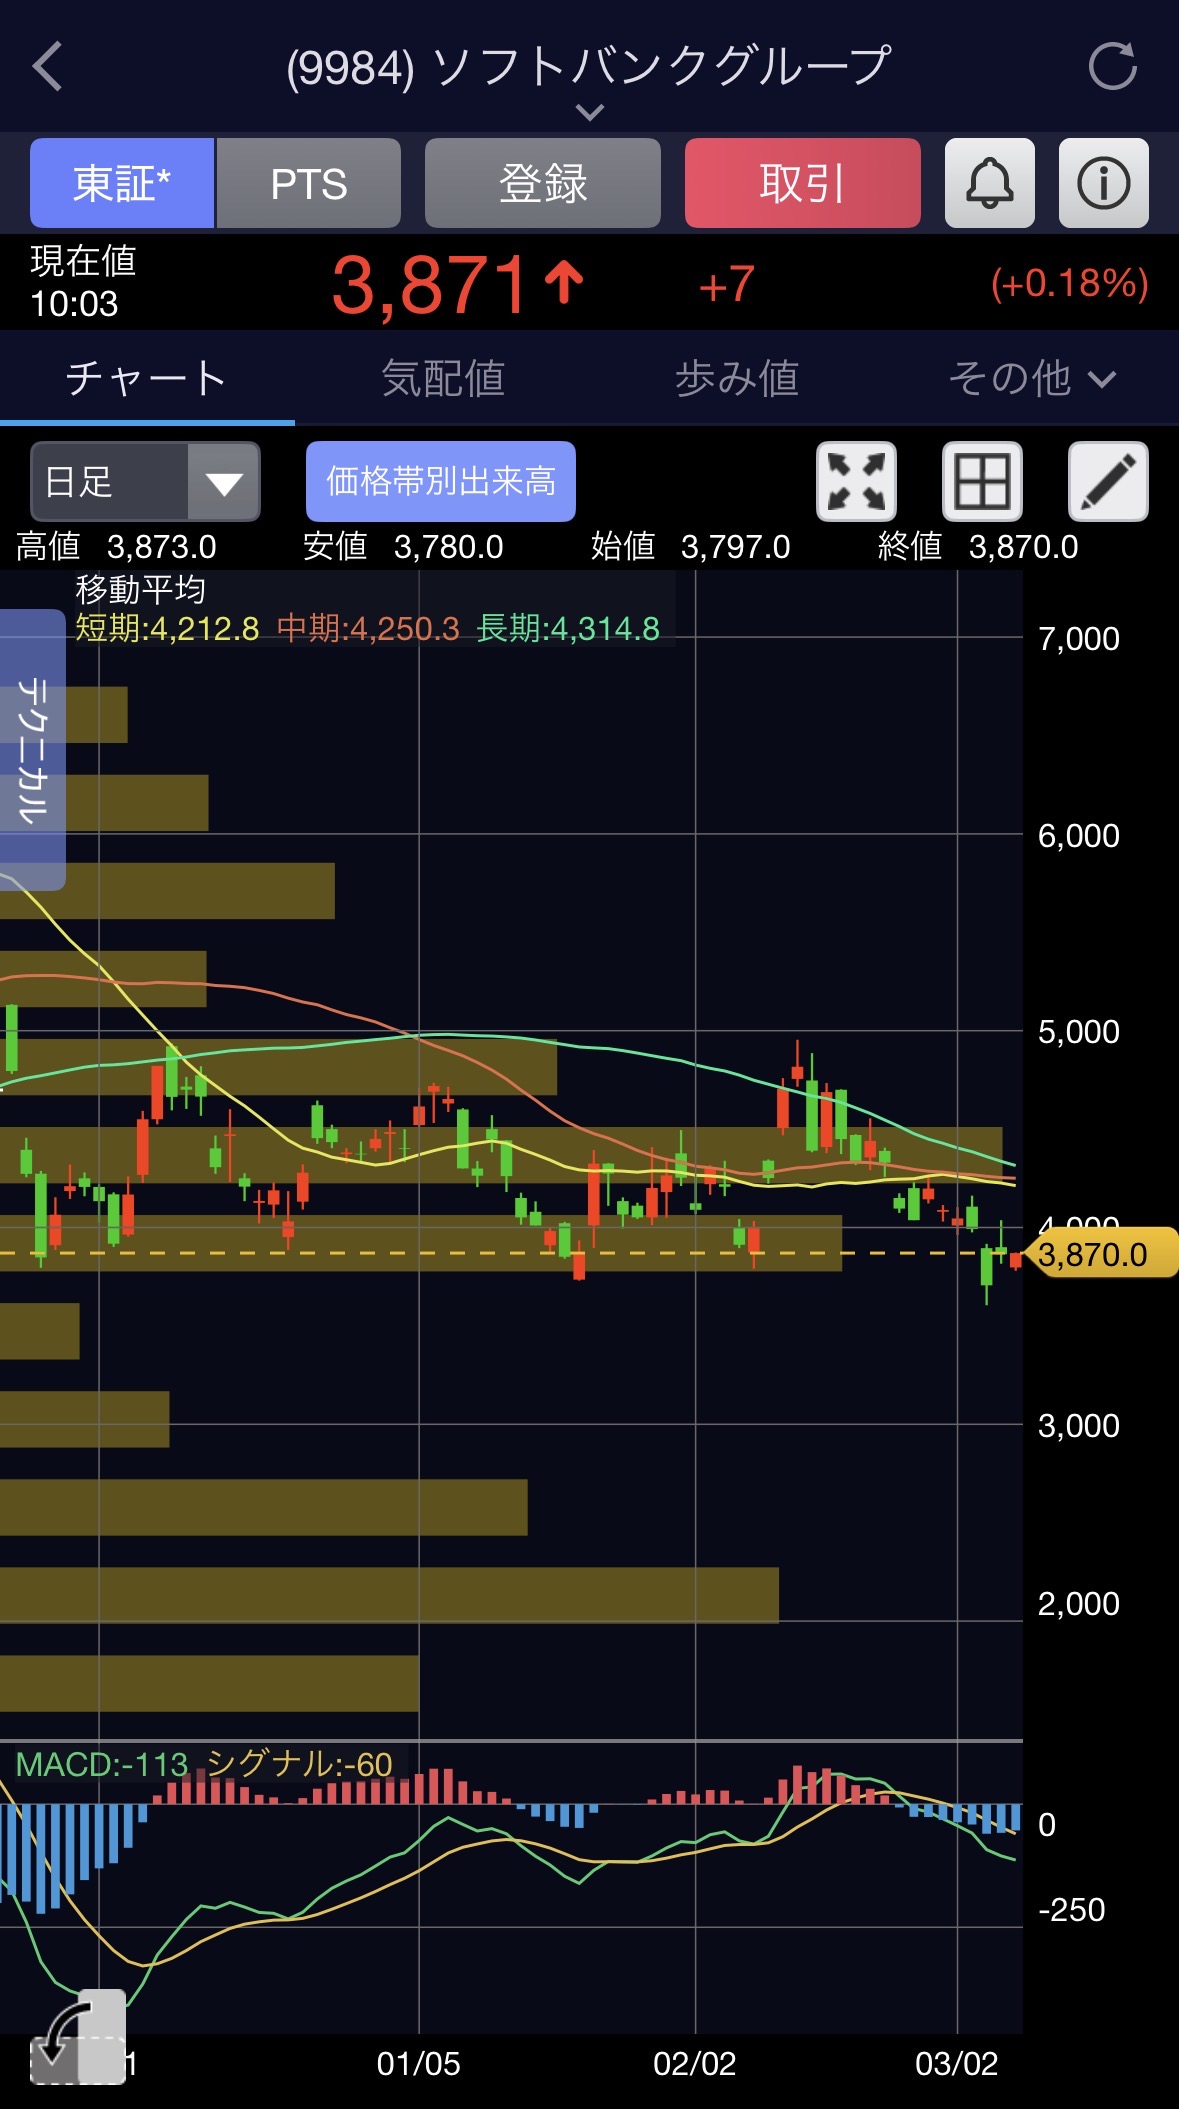Expand stock selector chevron under title
1179x2109 pixels.
[590, 112]
